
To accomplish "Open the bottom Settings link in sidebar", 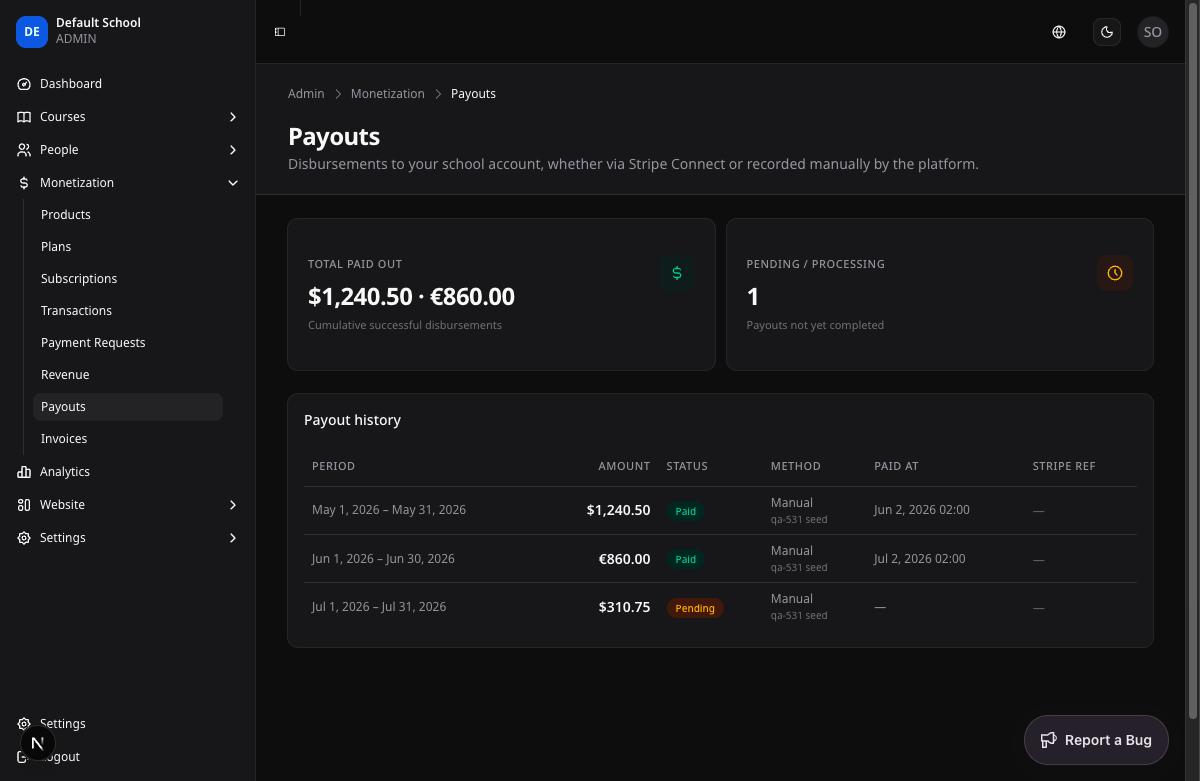I will click(128, 724).
